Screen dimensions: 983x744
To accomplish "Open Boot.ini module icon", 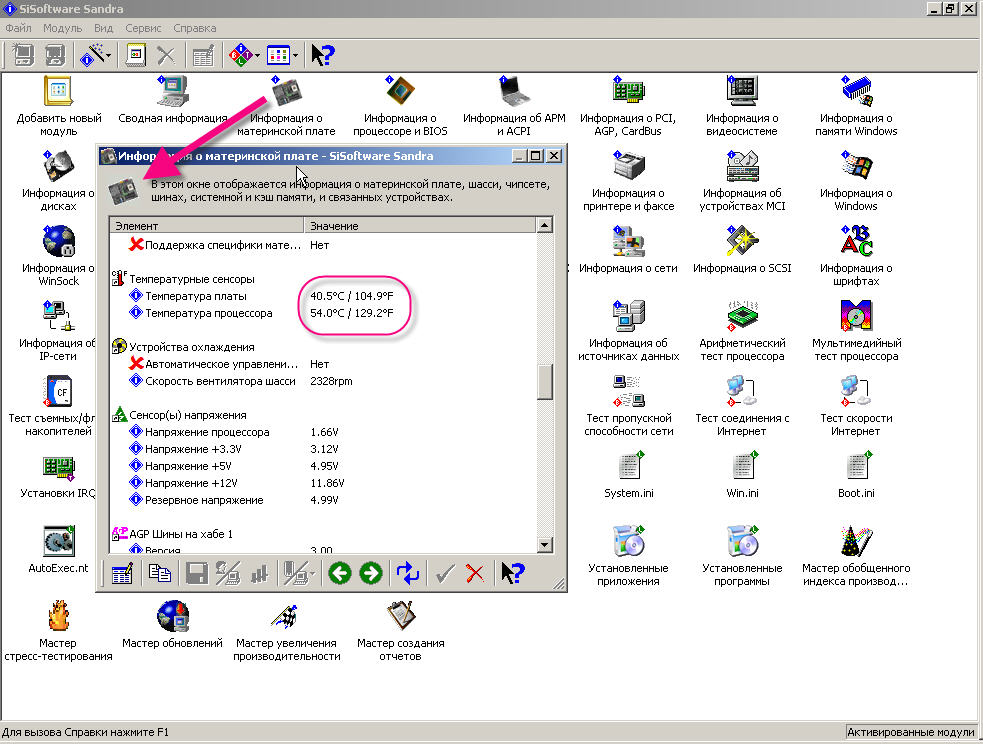I will click(x=856, y=475).
